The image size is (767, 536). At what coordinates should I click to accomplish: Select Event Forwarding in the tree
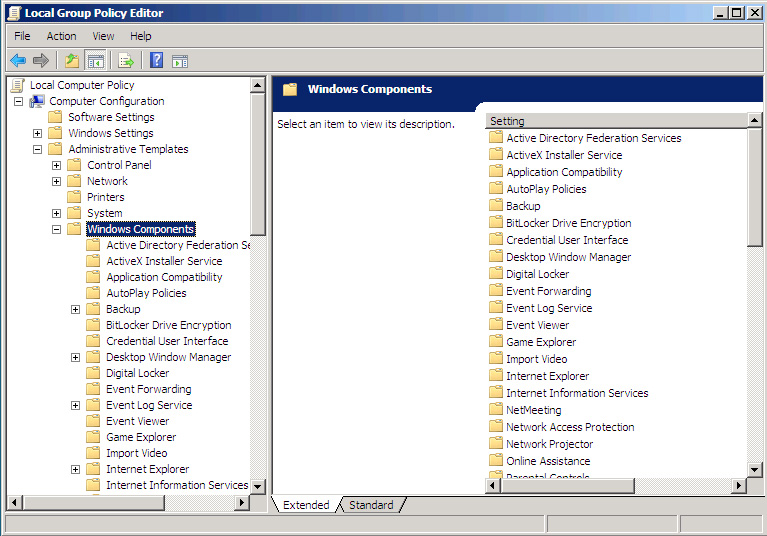pos(149,389)
